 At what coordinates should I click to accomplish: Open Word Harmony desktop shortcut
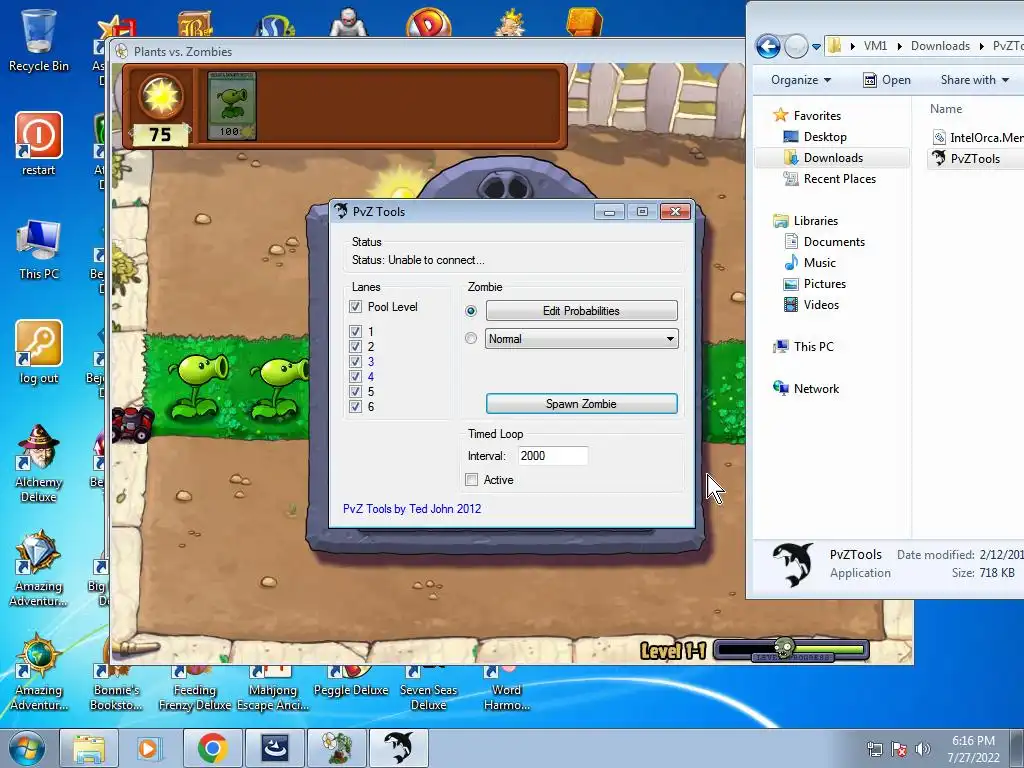pyautogui.click(x=506, y=689)
